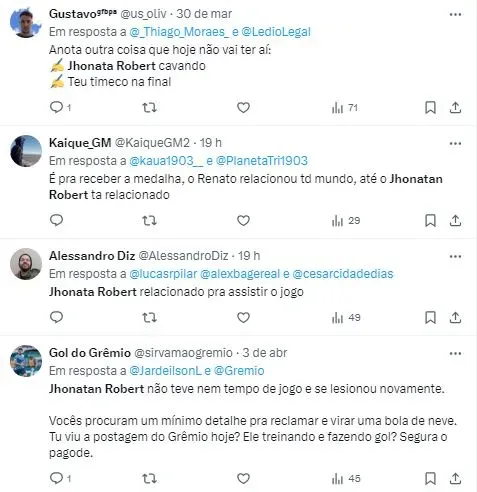Screen dimensions: 477x492
Task: Bookmark the Gol do Grêmio tweet
Action: [430, 478]
